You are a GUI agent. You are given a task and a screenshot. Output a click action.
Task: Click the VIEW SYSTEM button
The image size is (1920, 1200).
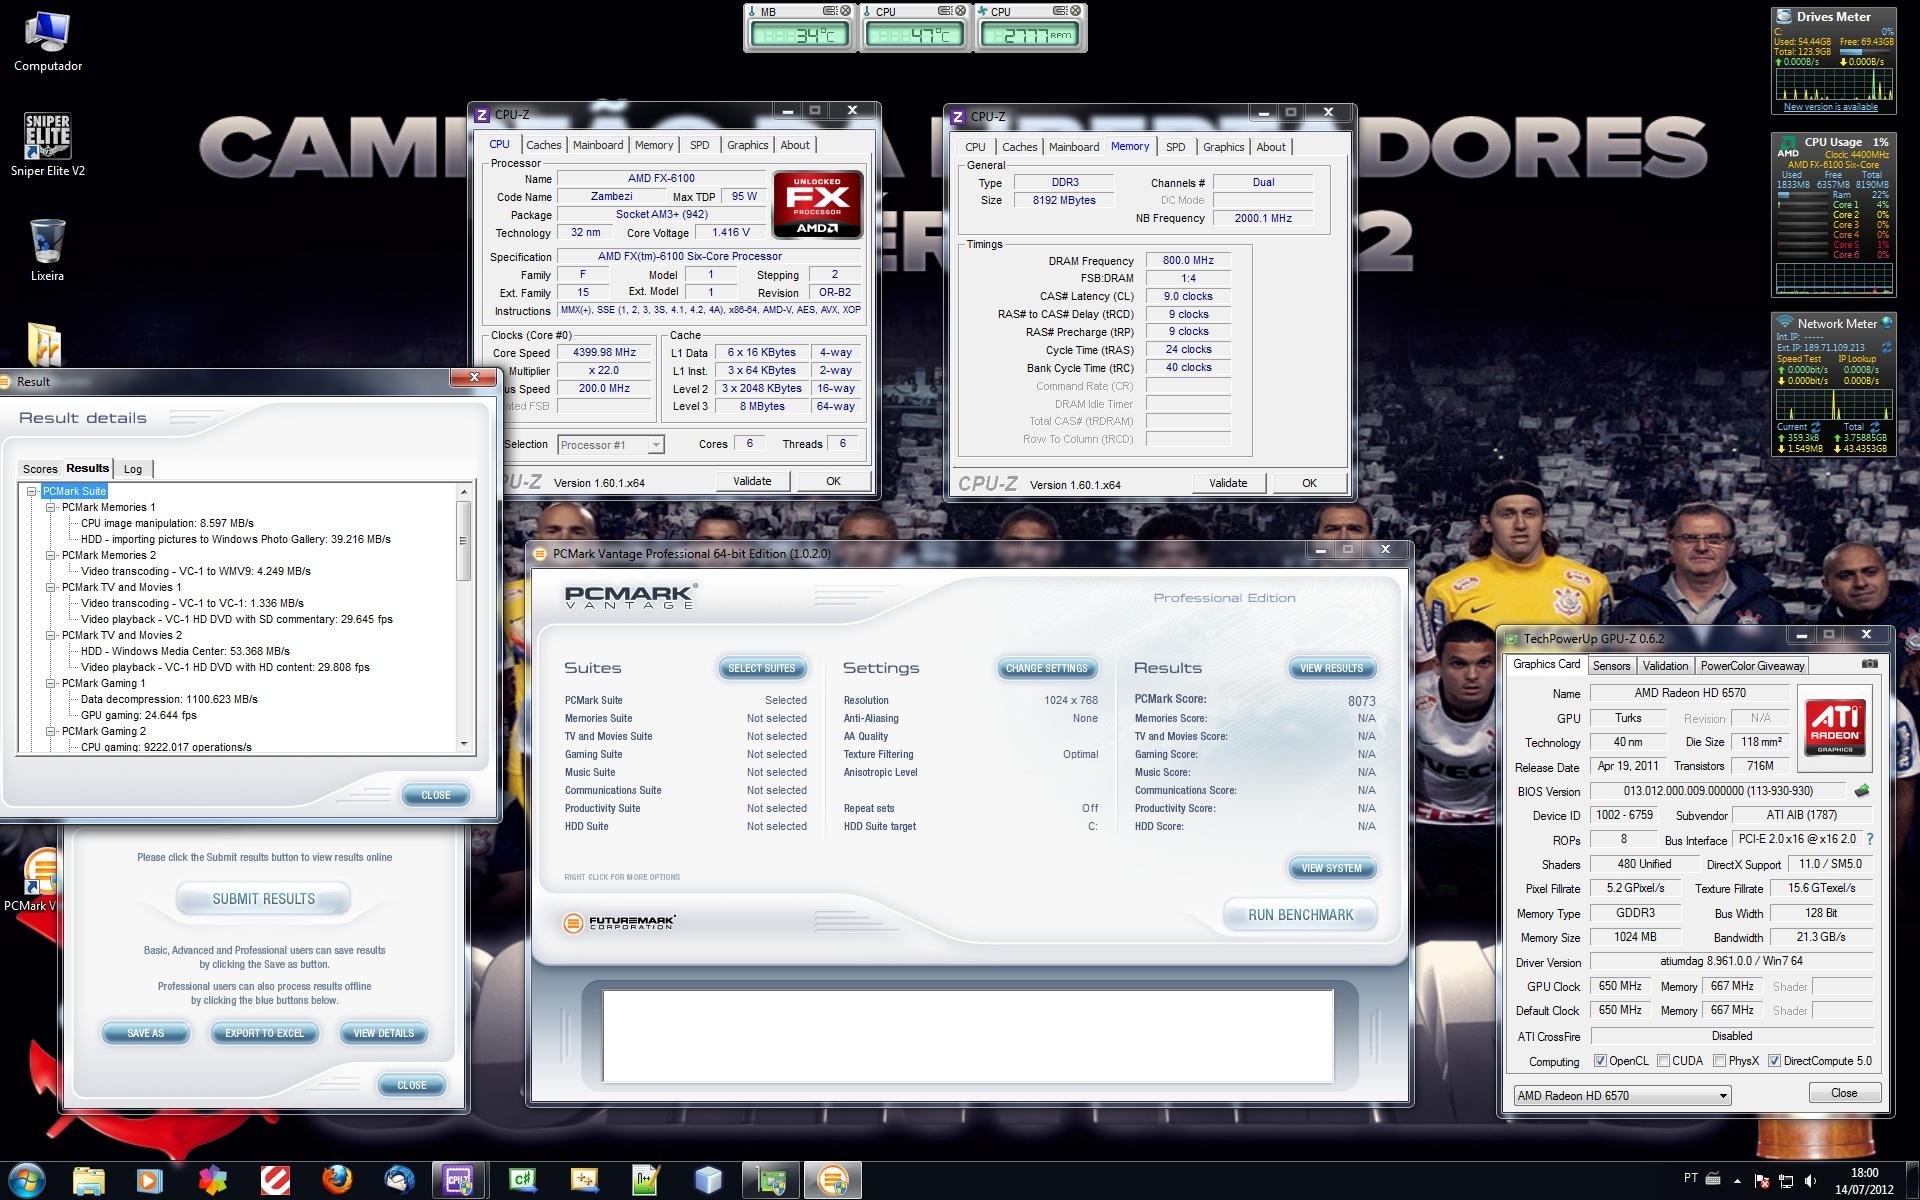pos(1331,868)
